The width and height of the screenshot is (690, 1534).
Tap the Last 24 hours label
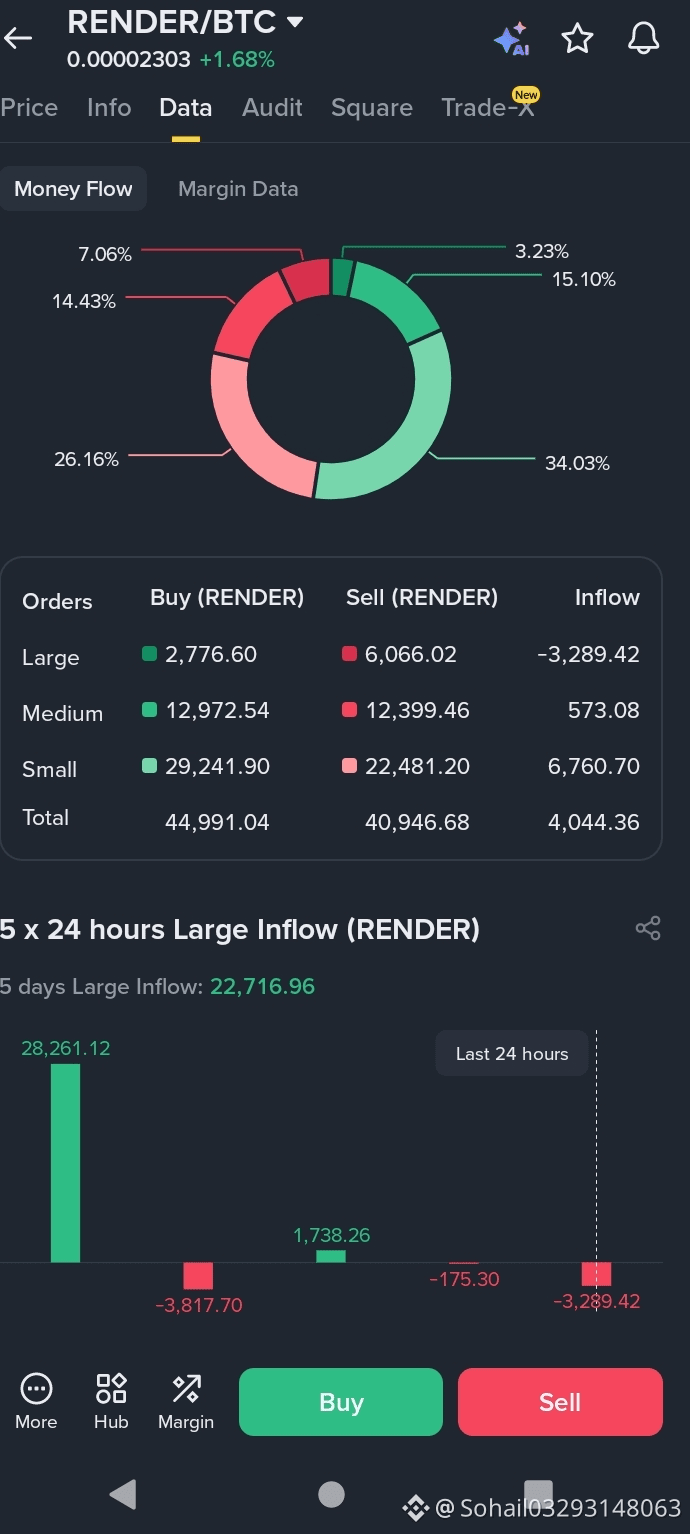coord(512,1053)
